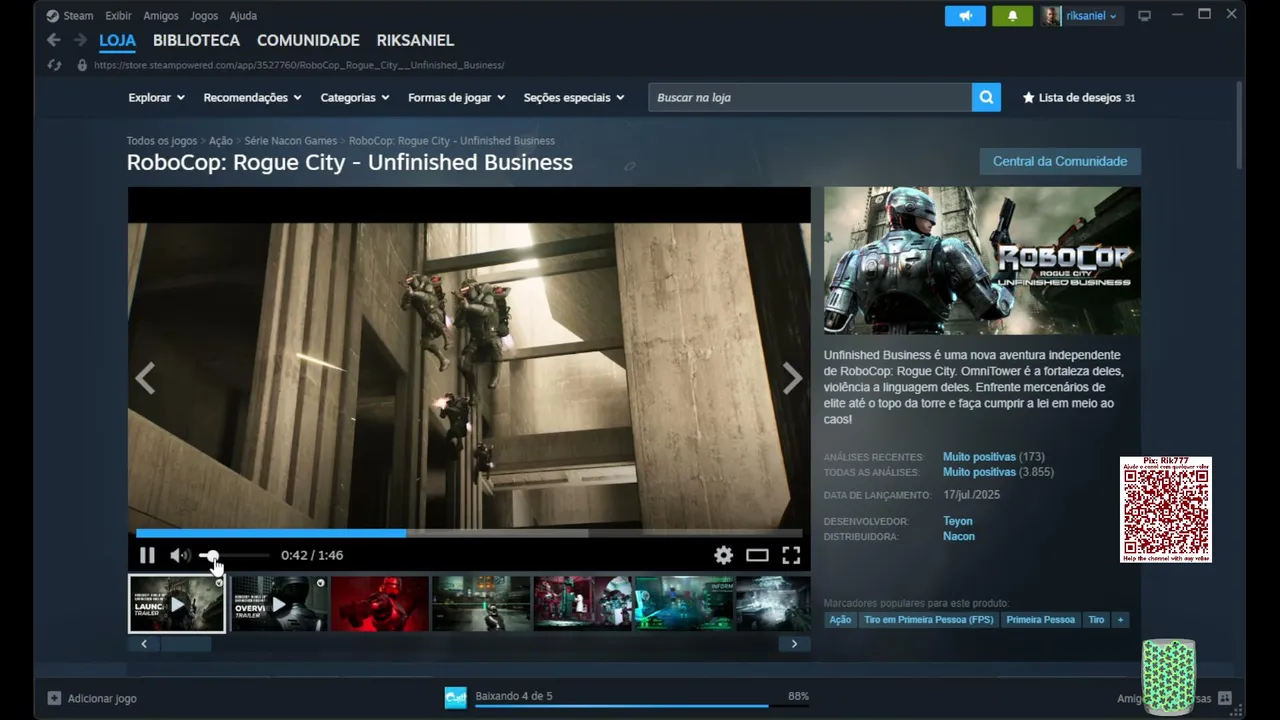The width and height of the screenshot is (1280, 720).
Task: Show the previous media item
Action: [x=145, y=378]
